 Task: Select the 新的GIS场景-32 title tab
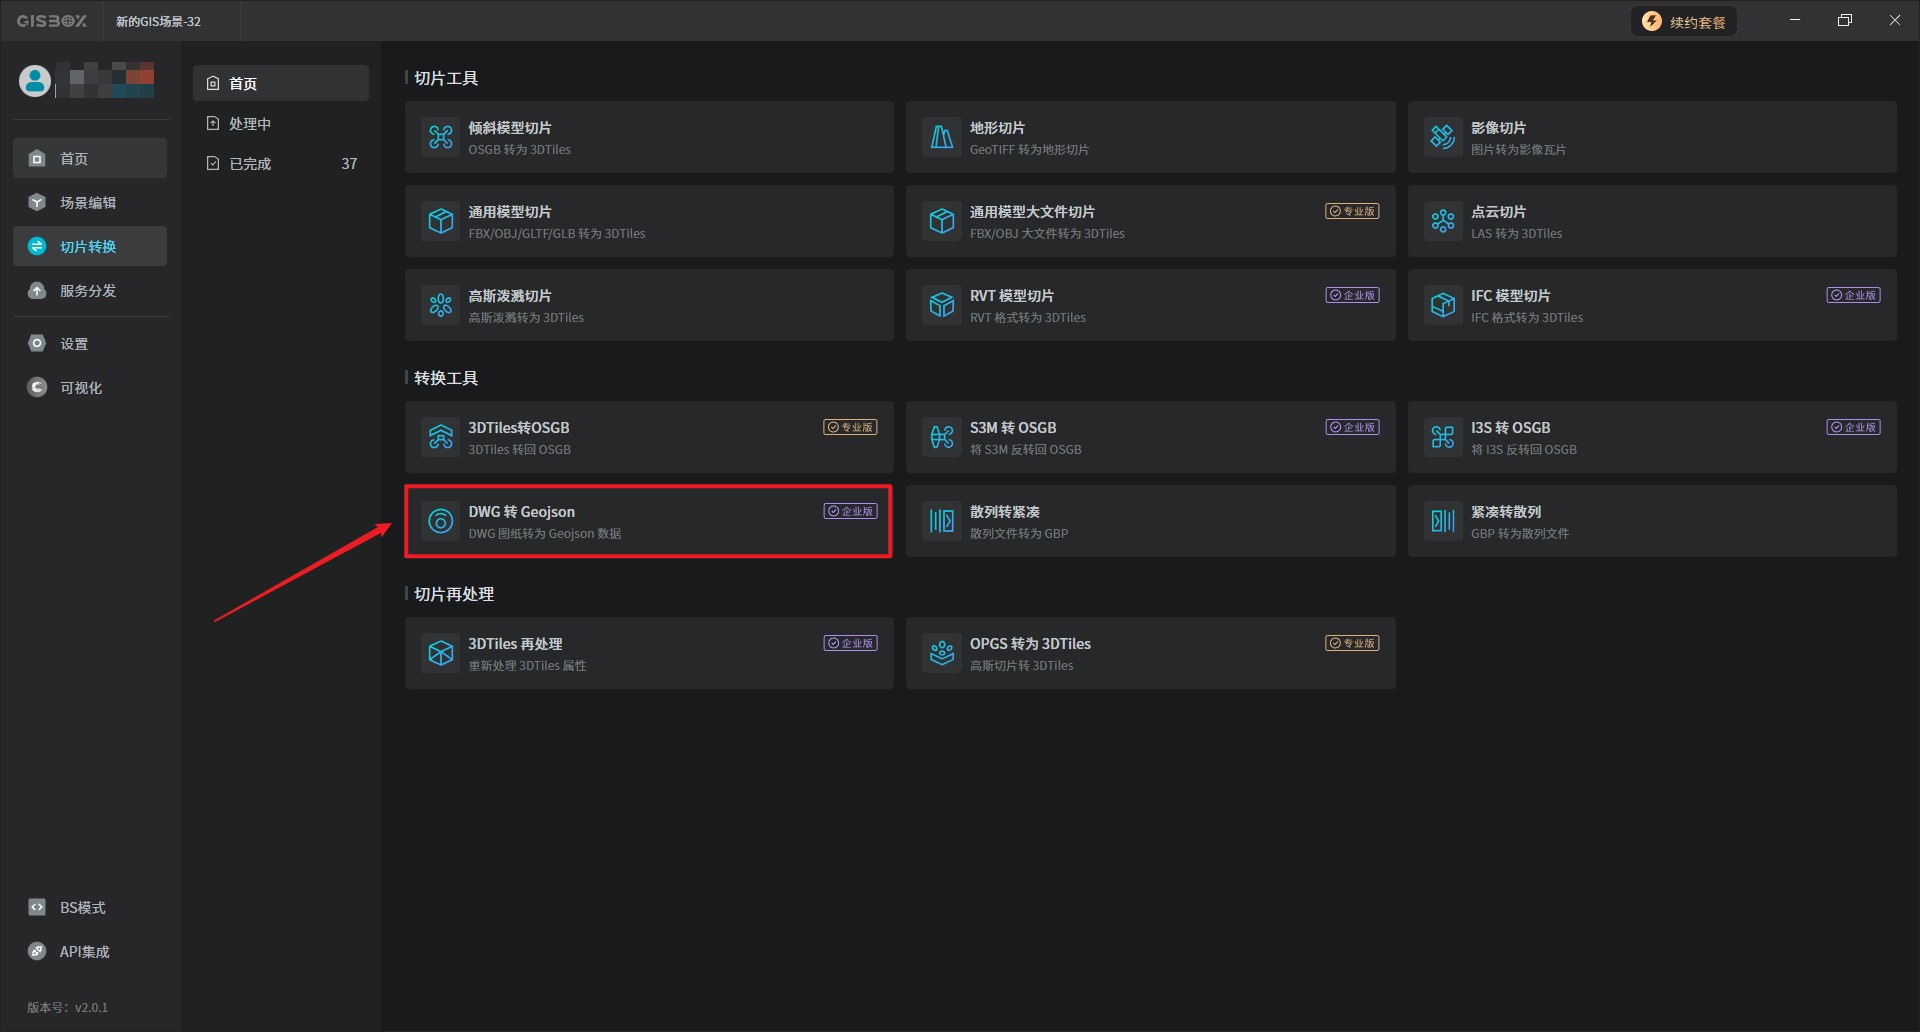pos(158,22)
